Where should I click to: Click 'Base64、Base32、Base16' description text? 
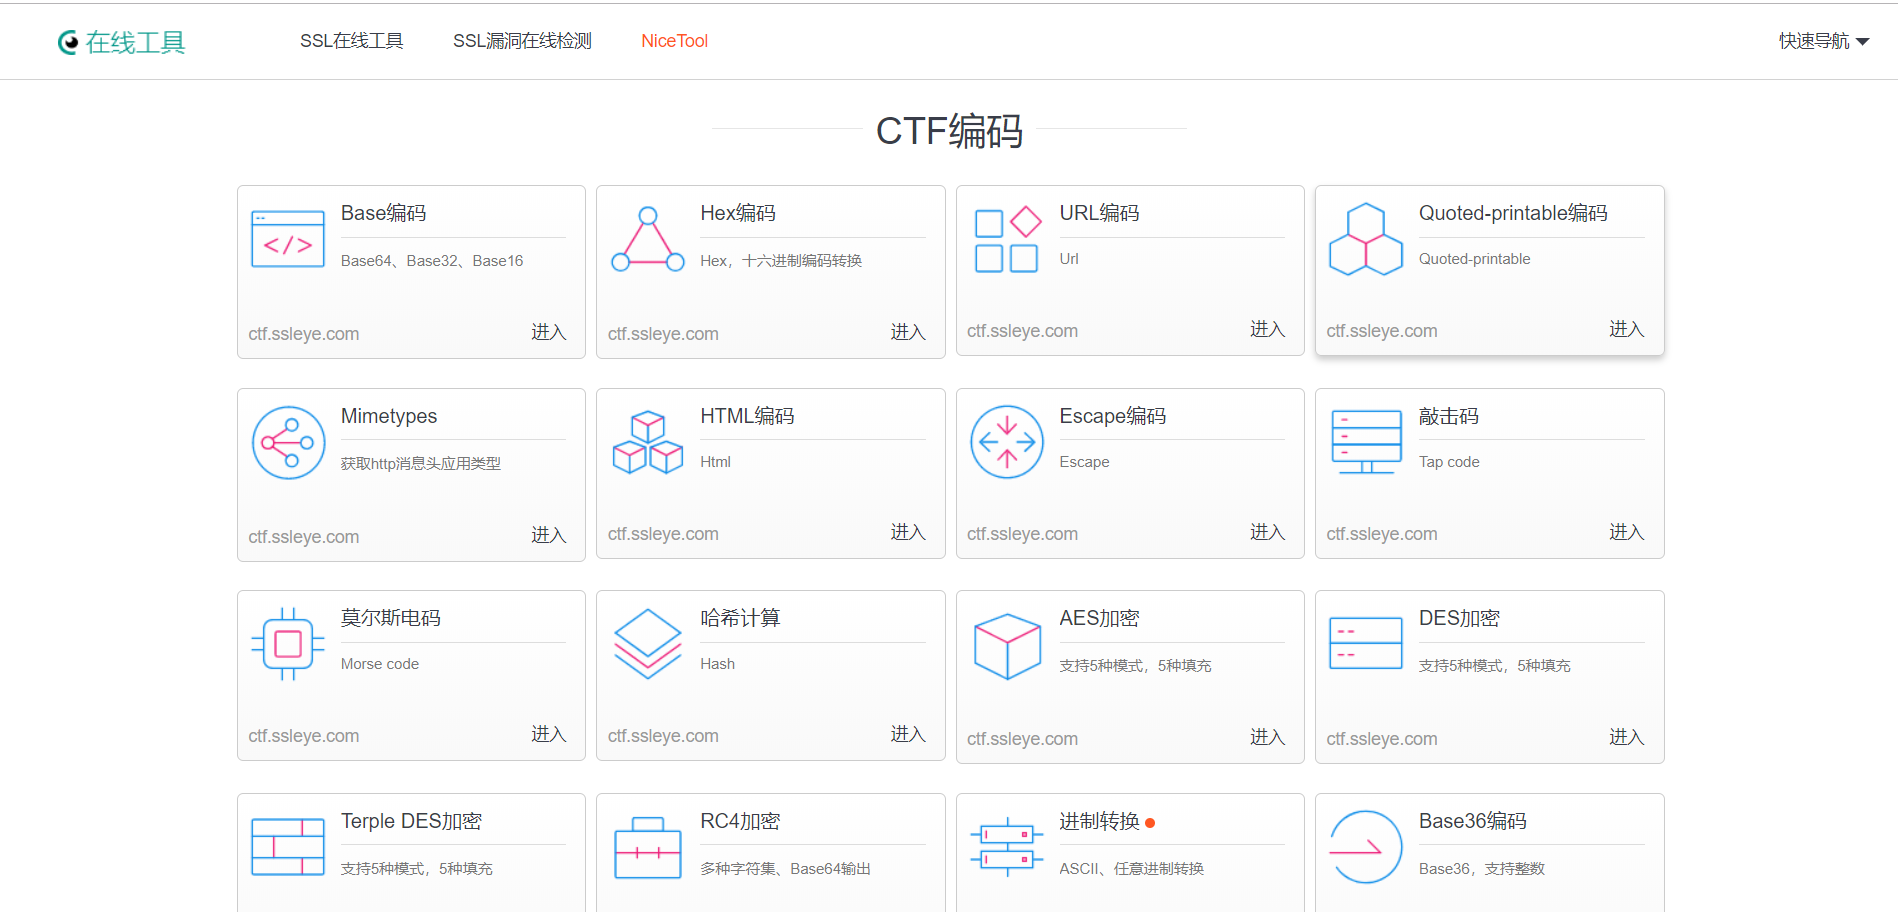[432, 261]
